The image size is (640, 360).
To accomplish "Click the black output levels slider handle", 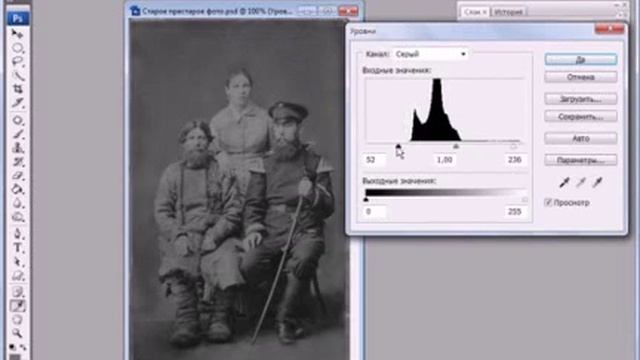I will coord(366,199).
